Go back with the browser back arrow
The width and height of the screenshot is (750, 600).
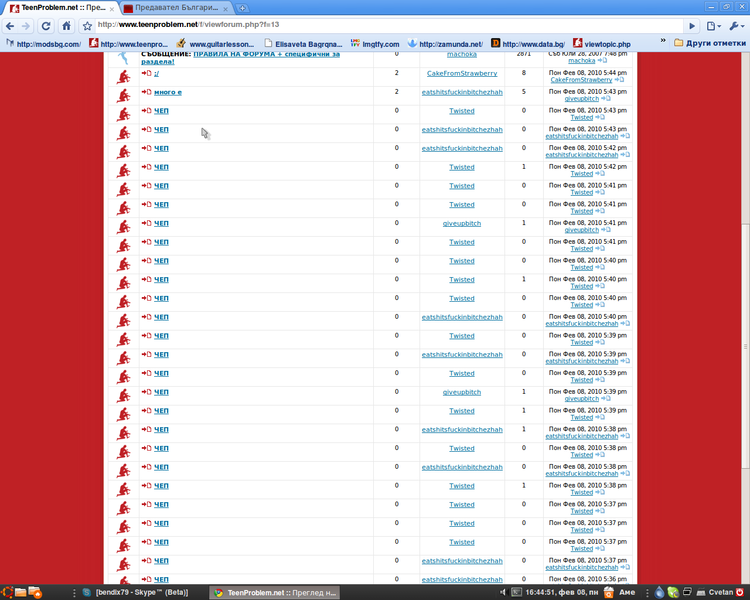[10, 26]
